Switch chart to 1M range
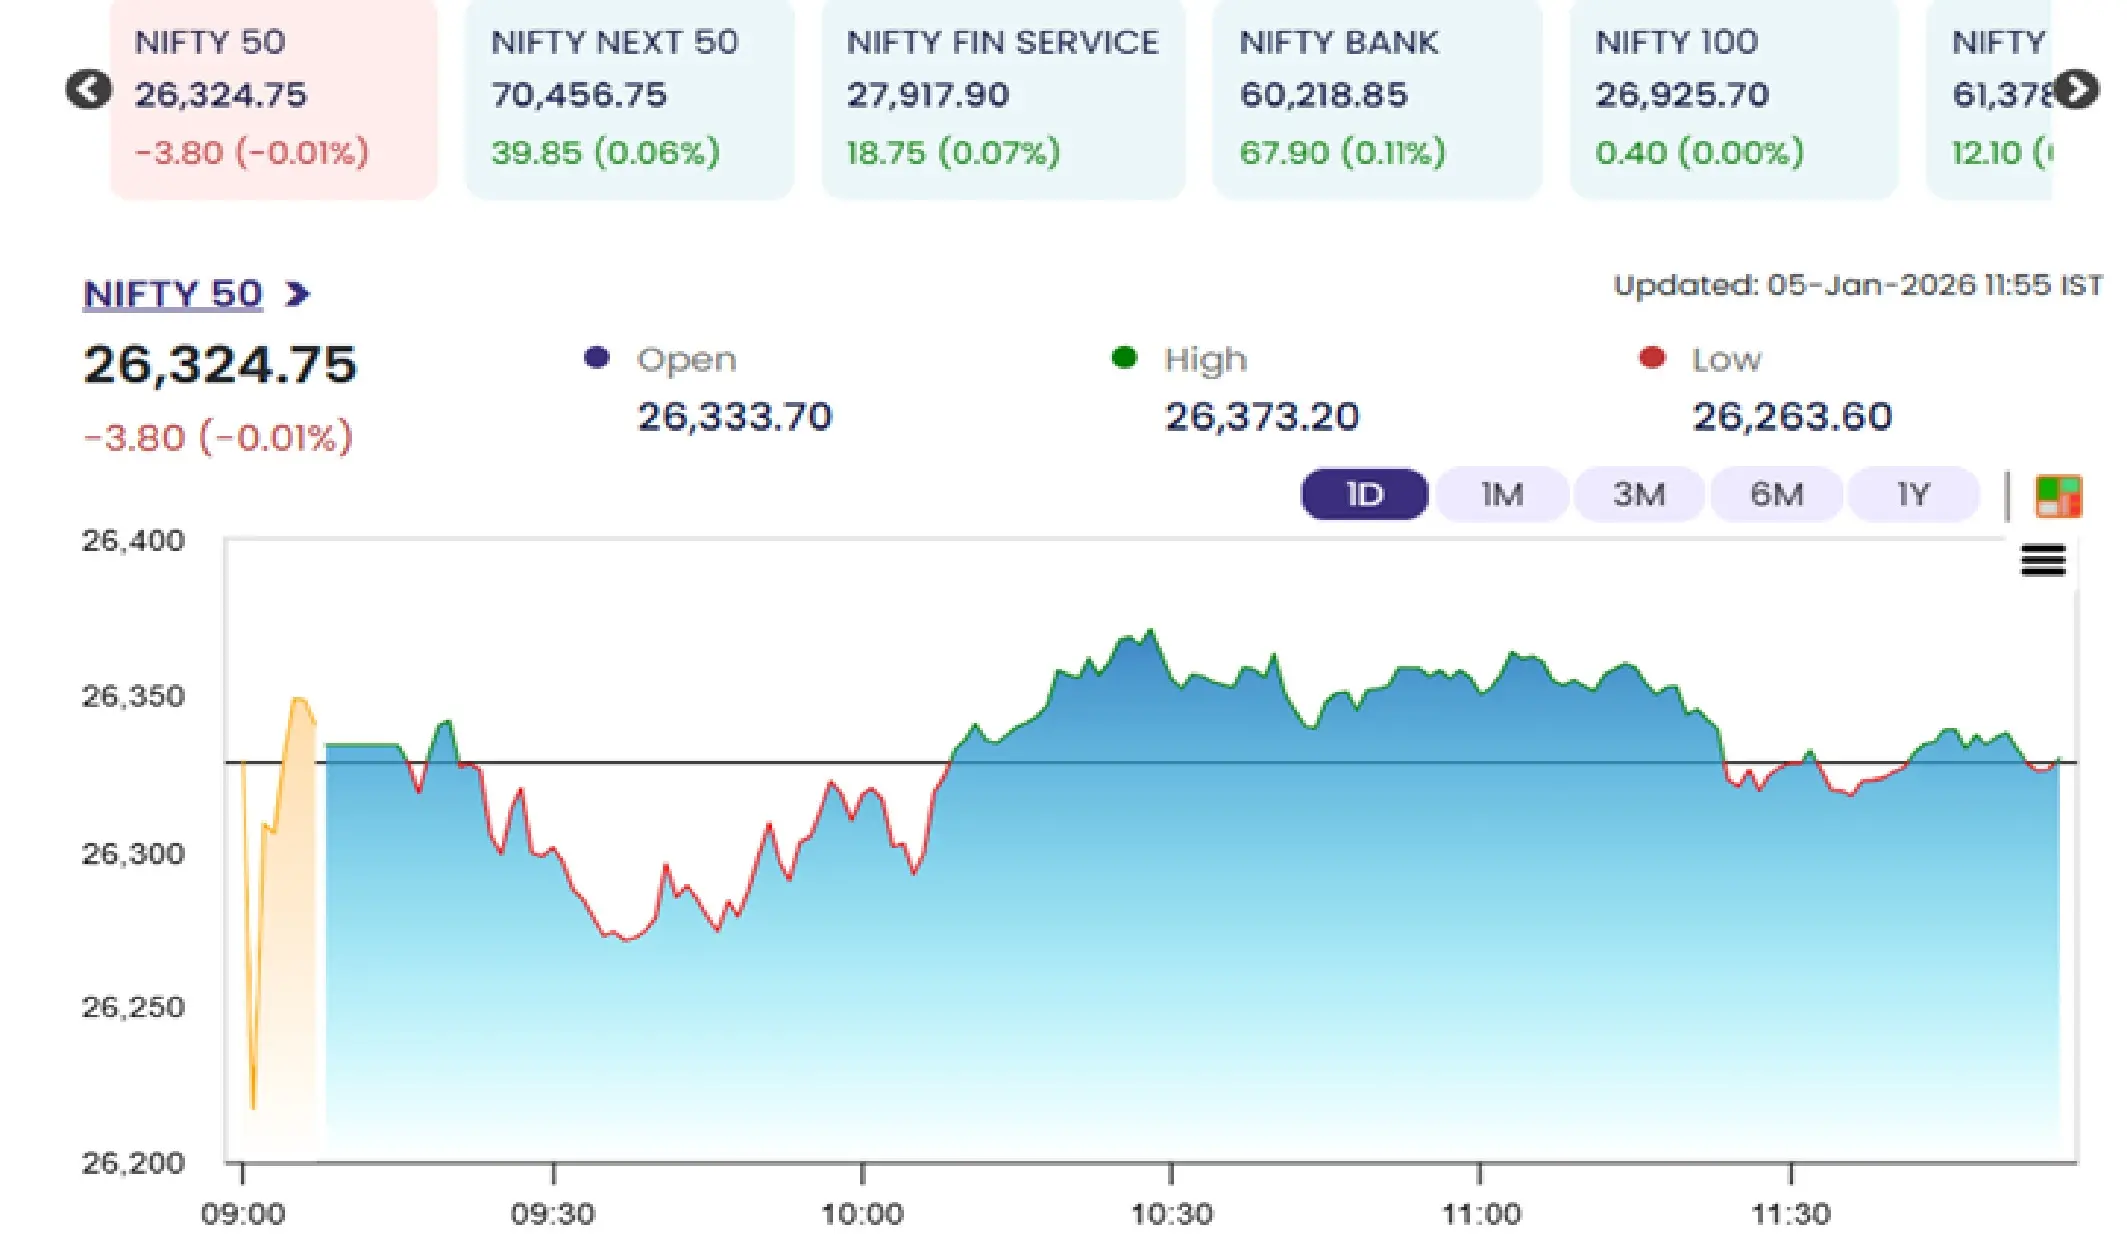The width and height of the screenshot is (2127, 1247). tap(1501, 494)
